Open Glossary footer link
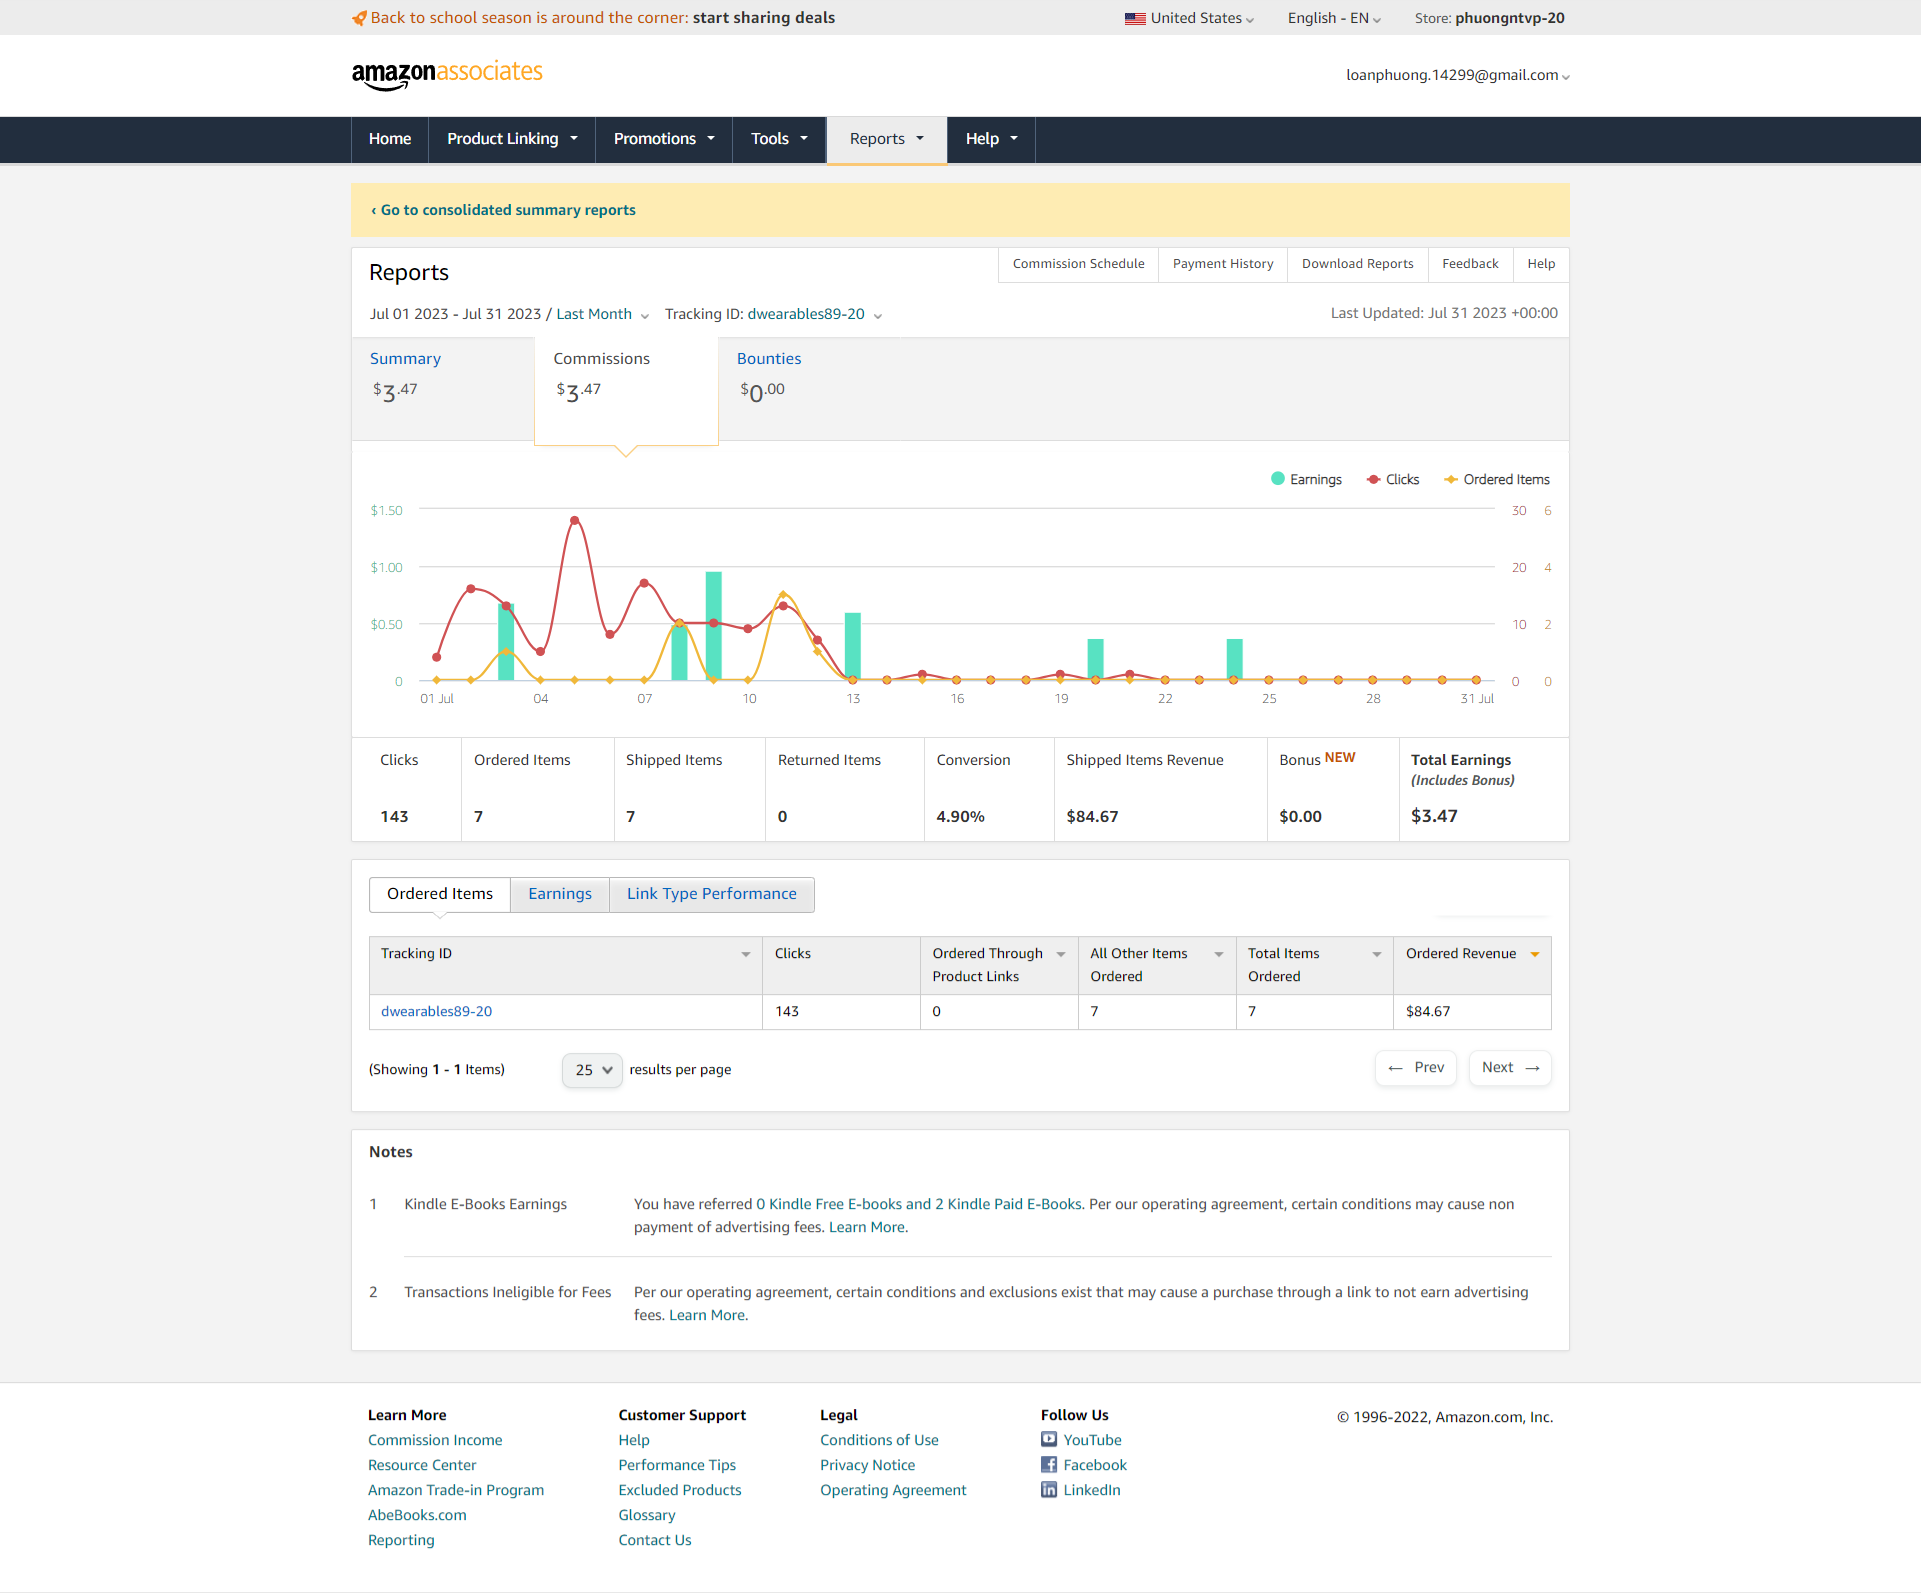This screenshot has width=1921, height=1593. [x=647, y=1515]
